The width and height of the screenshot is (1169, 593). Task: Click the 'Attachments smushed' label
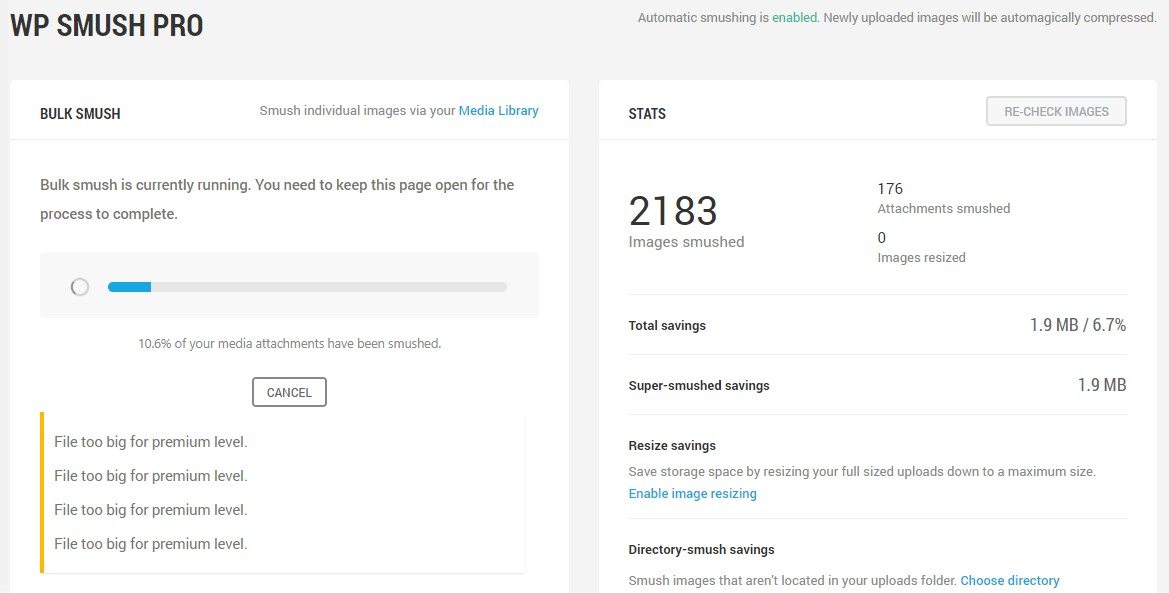click(944, 209)
